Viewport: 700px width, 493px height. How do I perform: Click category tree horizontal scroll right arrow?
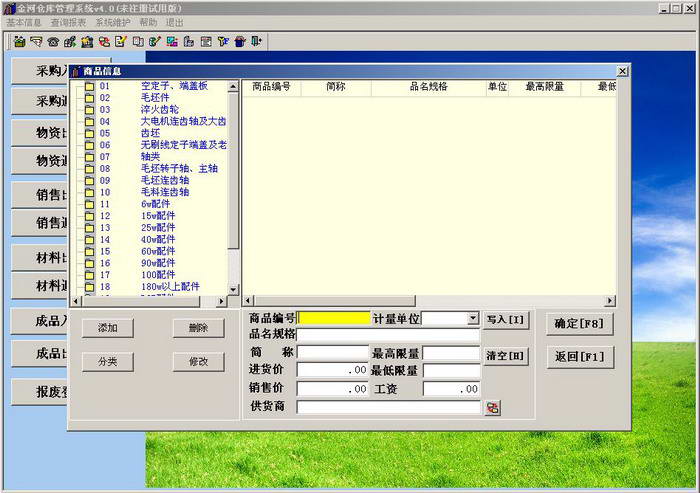221,302
